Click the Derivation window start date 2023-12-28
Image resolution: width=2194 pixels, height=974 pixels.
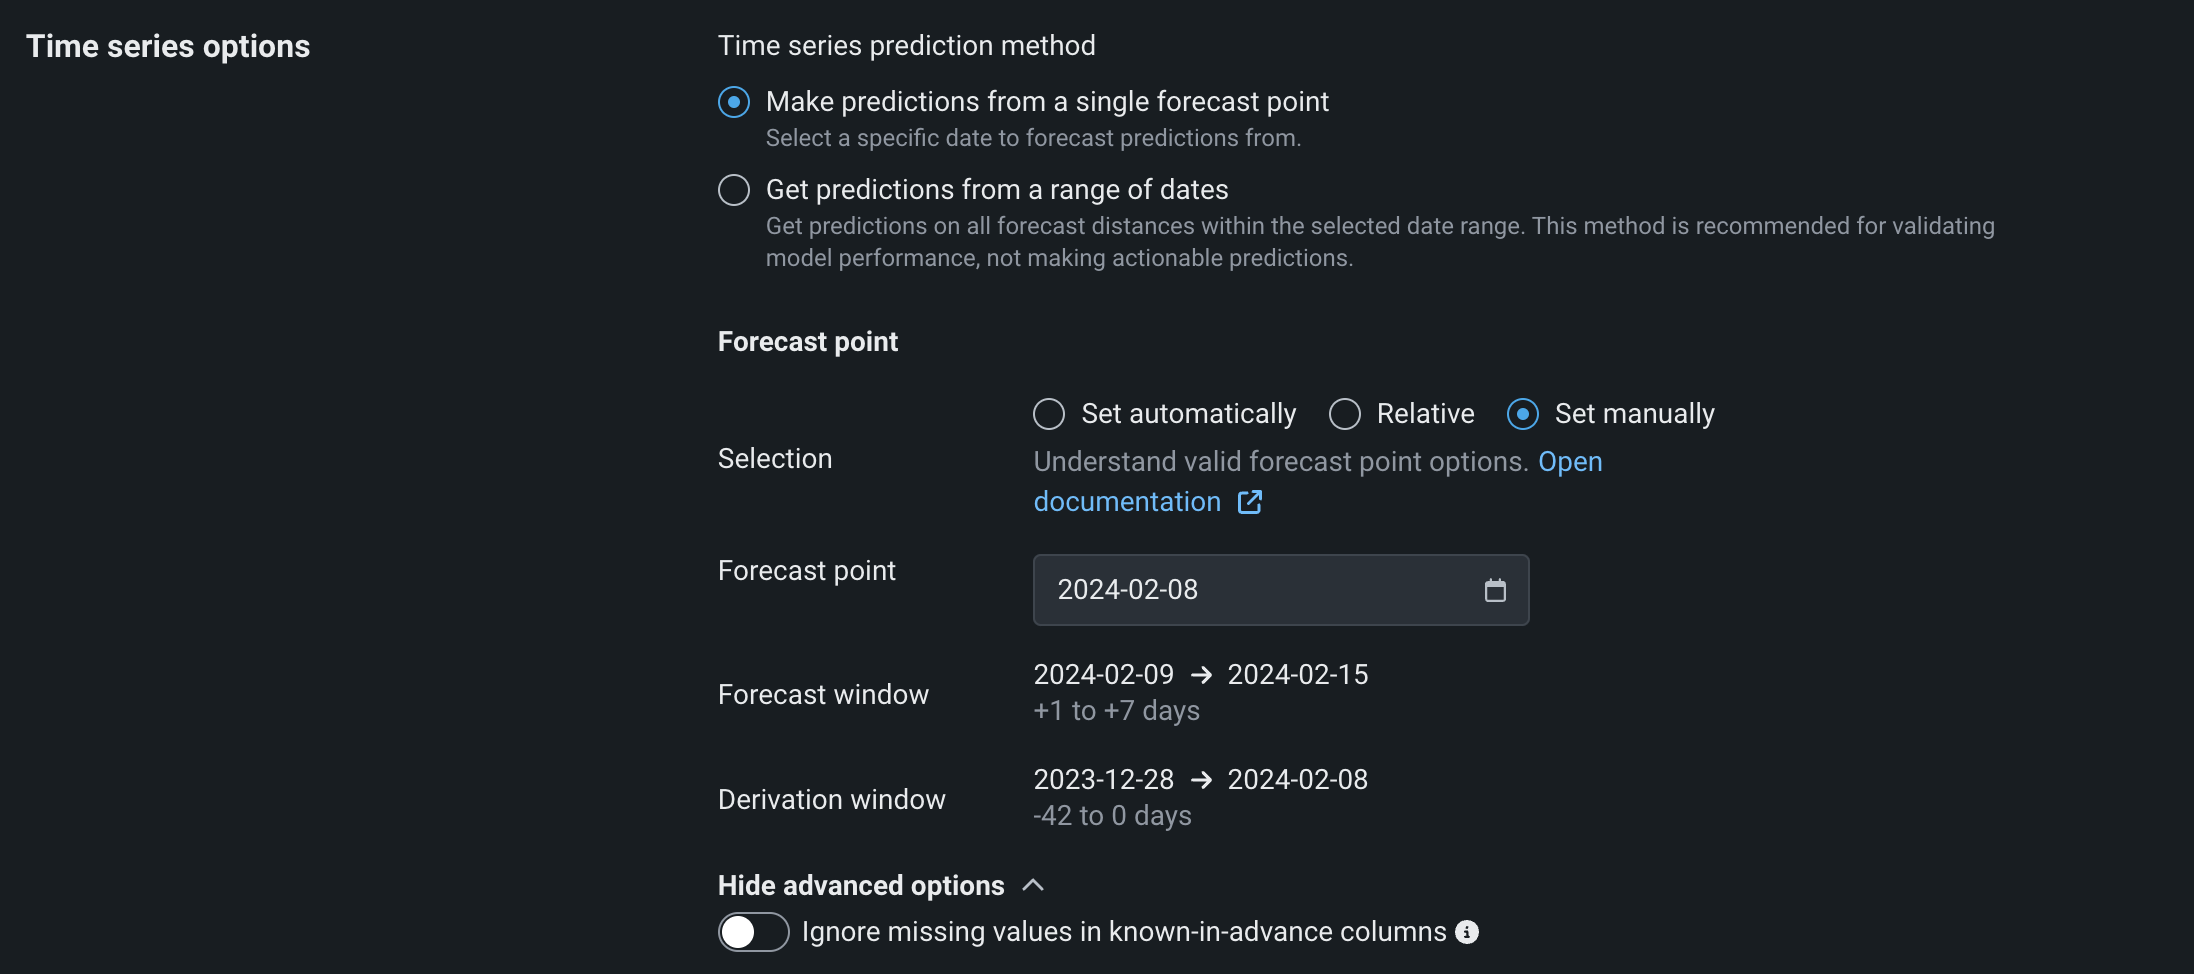click(1103, 780)
